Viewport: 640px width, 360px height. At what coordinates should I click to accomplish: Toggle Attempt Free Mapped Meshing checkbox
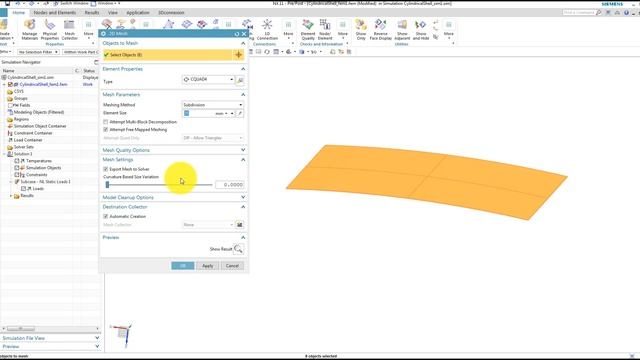[x=106, y=129]
